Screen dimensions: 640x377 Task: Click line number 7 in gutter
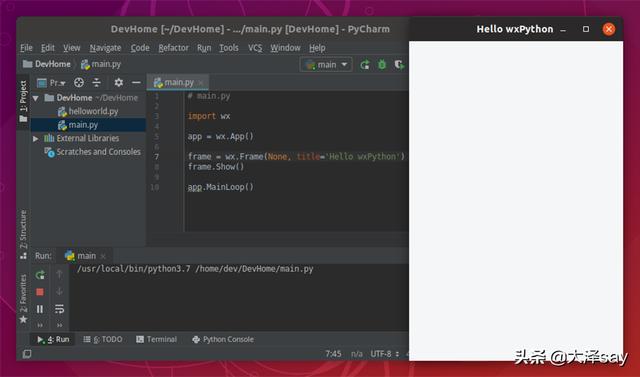pos(156,157)
